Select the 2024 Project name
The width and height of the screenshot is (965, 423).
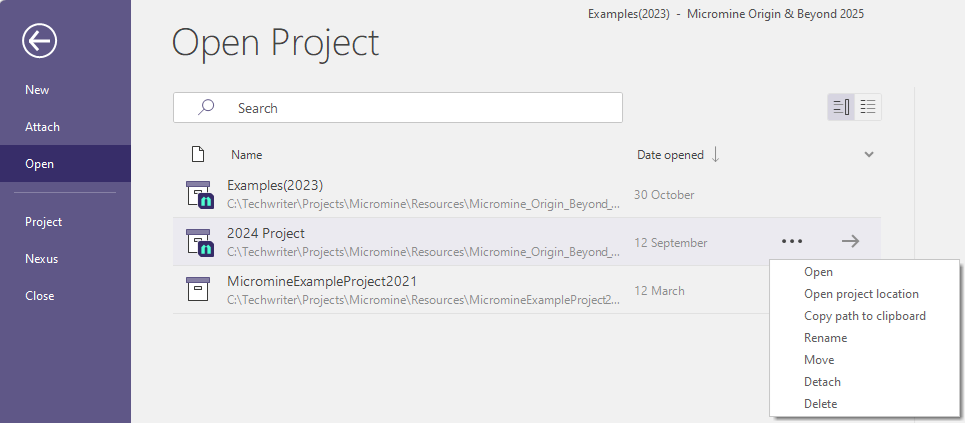266,233
